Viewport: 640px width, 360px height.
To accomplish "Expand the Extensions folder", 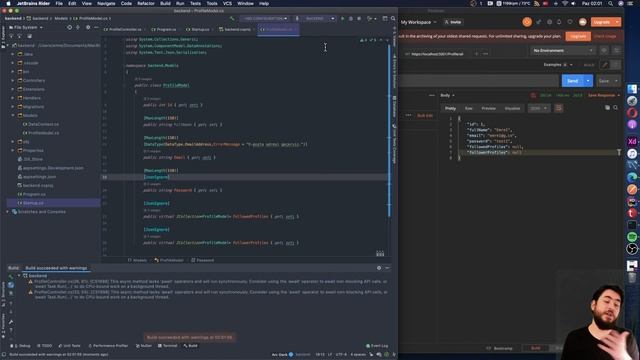I will (x=13, y=89).
